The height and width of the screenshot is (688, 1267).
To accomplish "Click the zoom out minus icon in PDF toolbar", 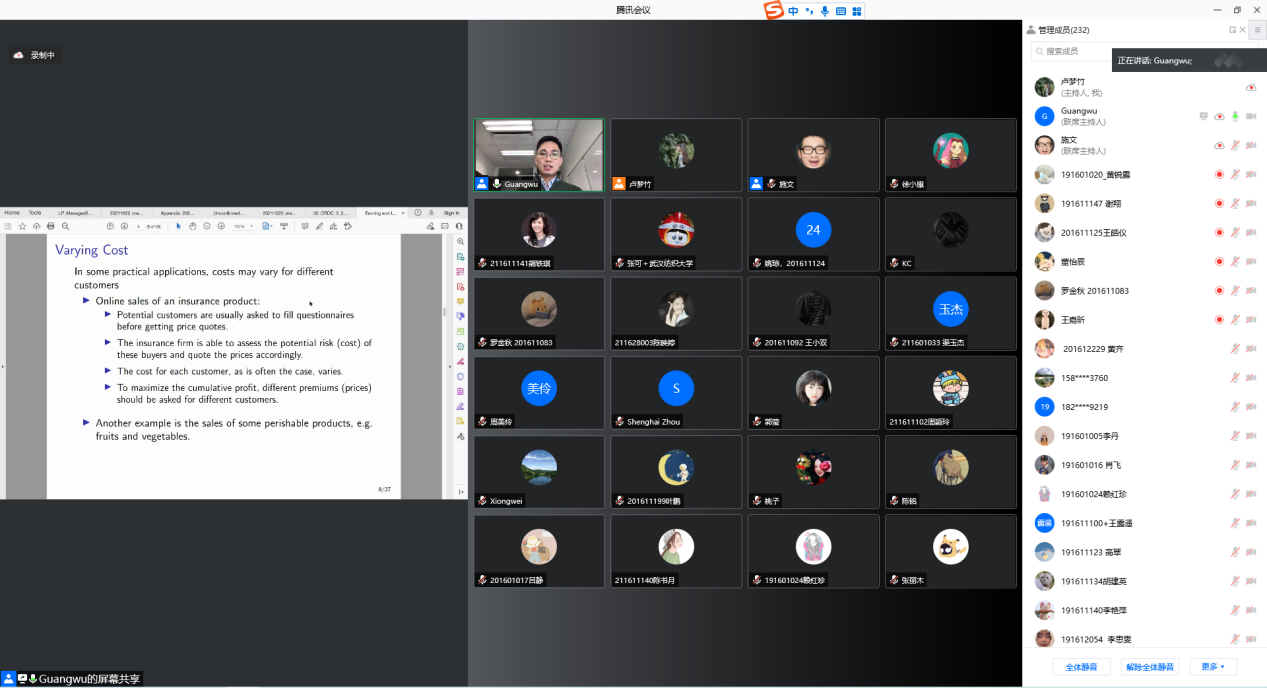I will point(207,226).
